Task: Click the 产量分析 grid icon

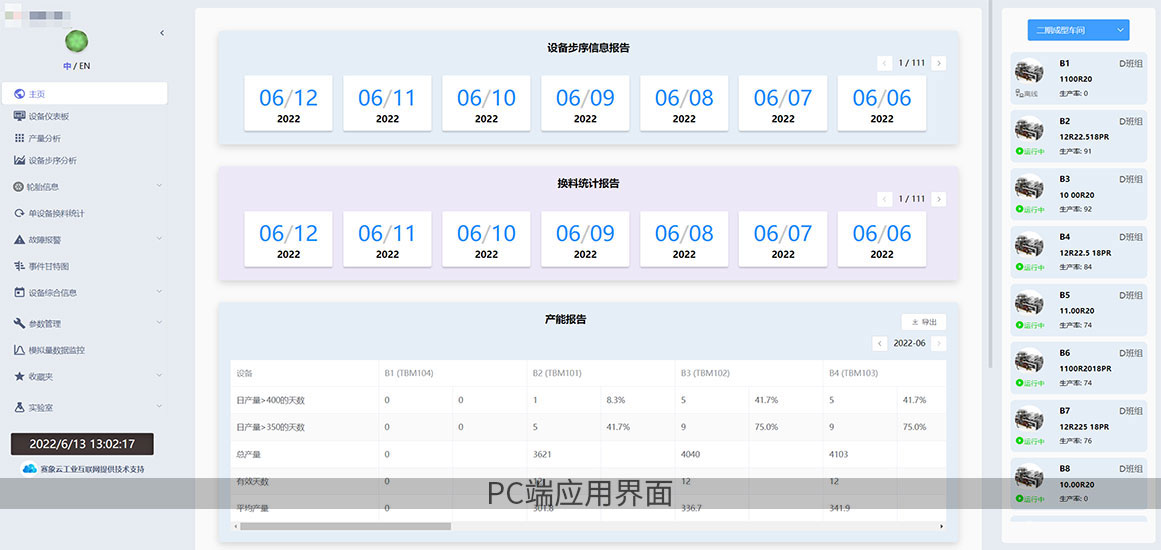Action: coord(20,138)
